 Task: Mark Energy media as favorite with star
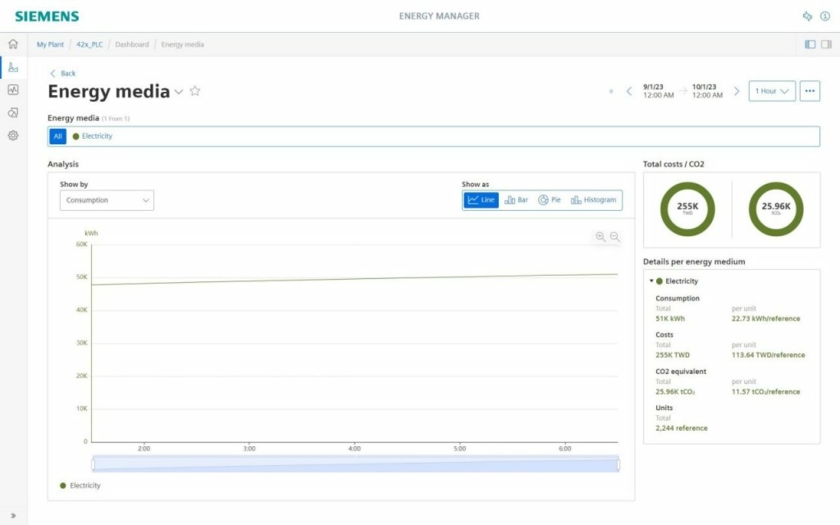coord(195,91)
